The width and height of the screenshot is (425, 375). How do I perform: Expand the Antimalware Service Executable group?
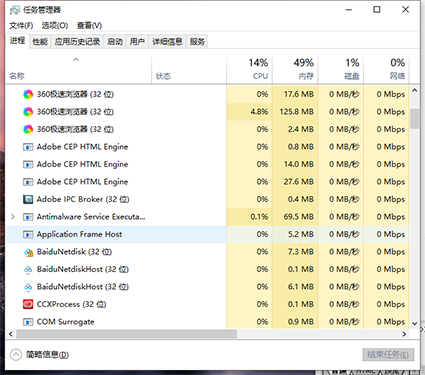tap(13, 217)
